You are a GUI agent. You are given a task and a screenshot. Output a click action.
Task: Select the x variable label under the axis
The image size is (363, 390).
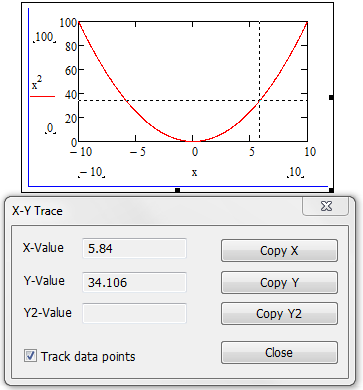tap(194, 173)
